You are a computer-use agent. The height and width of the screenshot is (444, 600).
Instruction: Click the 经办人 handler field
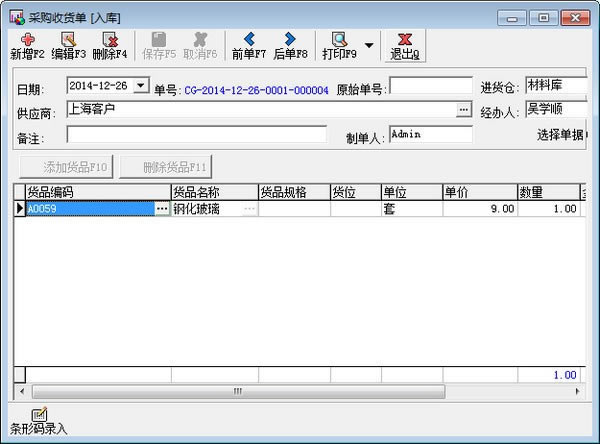[556, 110]
